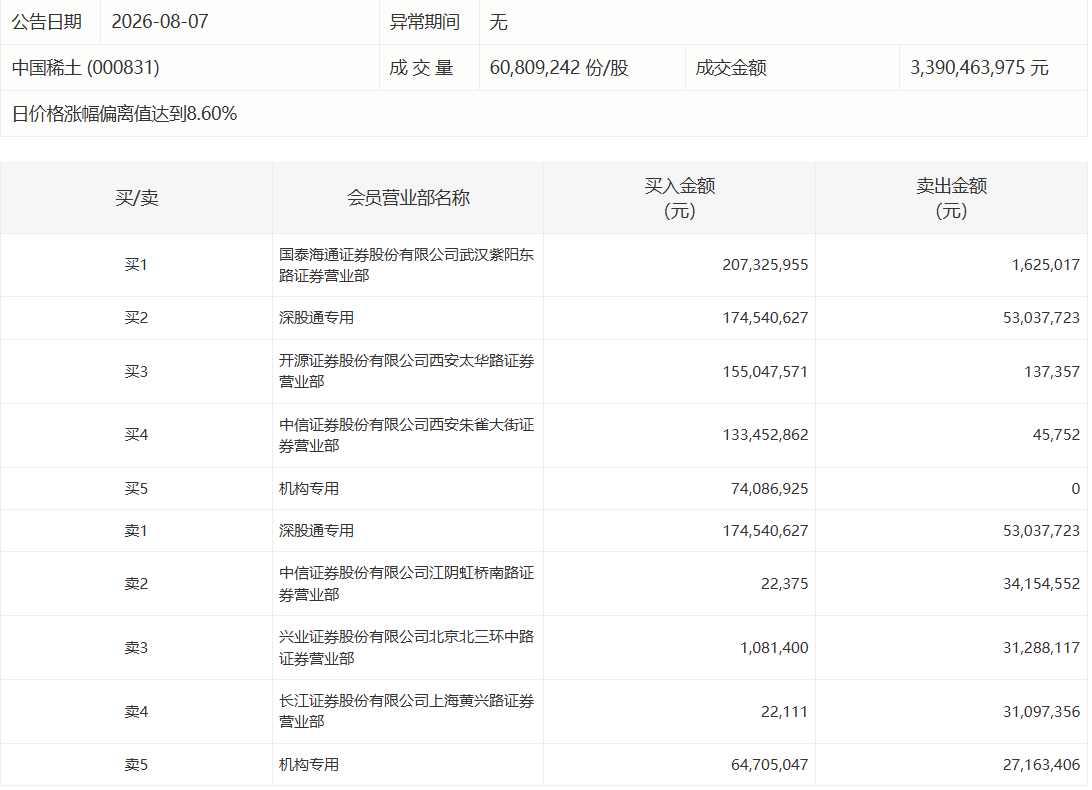Select buy amount 1,081,400
1092x790 pixels.
coord(774,648)
